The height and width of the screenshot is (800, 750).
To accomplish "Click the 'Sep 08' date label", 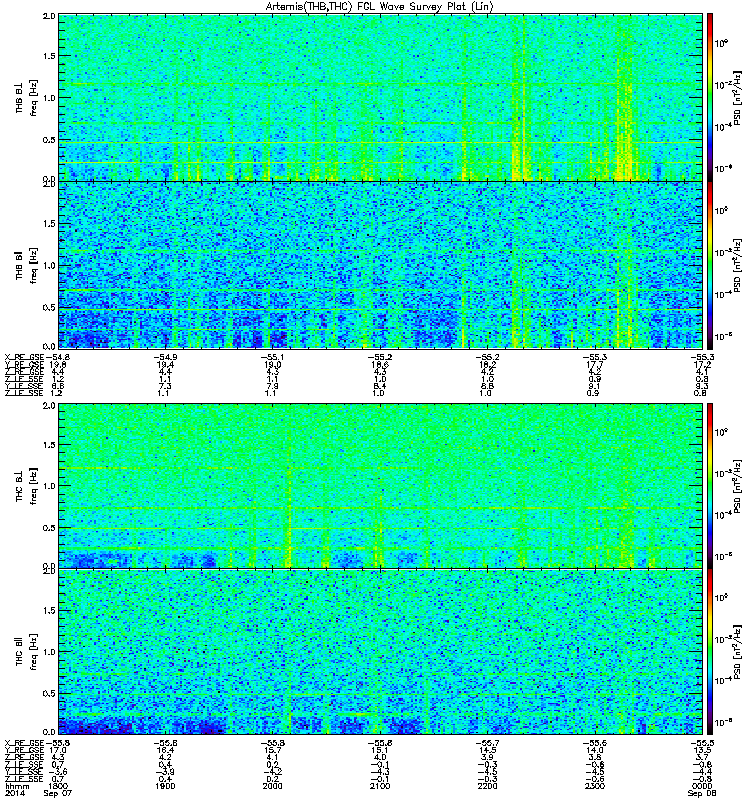I will [x=702, y=793].
